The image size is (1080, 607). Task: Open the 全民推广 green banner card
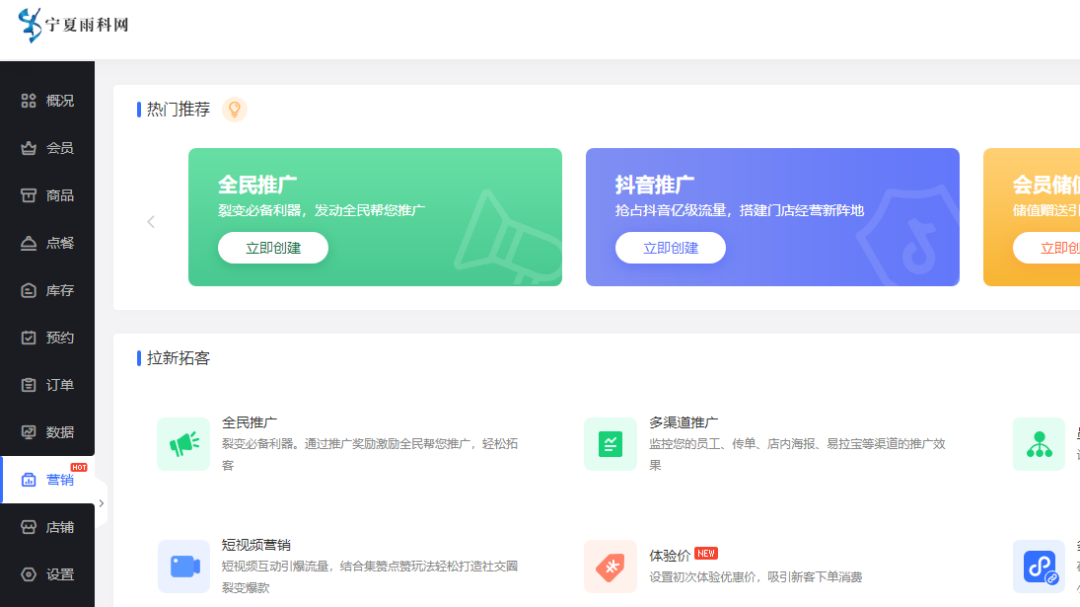point(375,217)
